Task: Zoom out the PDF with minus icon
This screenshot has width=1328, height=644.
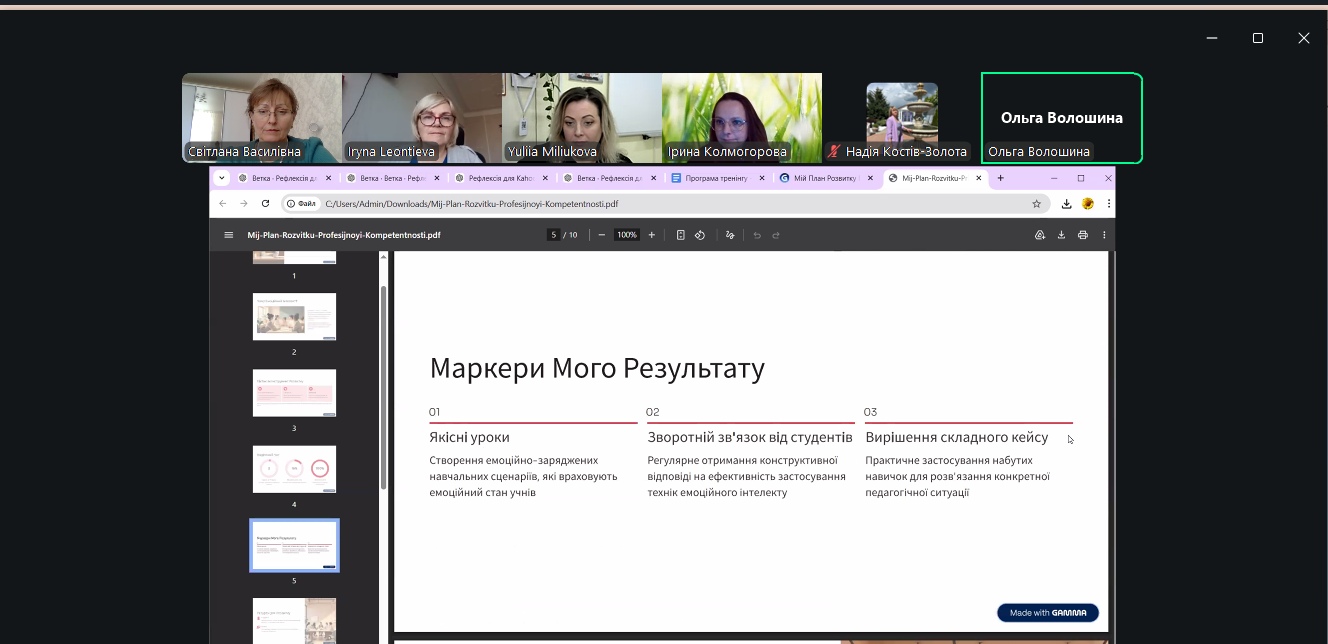Action: point(602,235)
